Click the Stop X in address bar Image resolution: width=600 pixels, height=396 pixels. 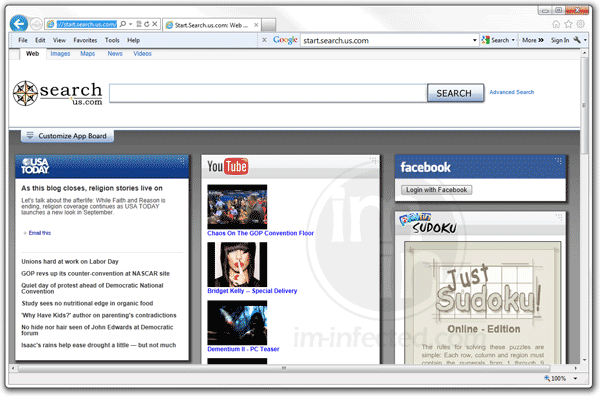[x=155, y=24]
